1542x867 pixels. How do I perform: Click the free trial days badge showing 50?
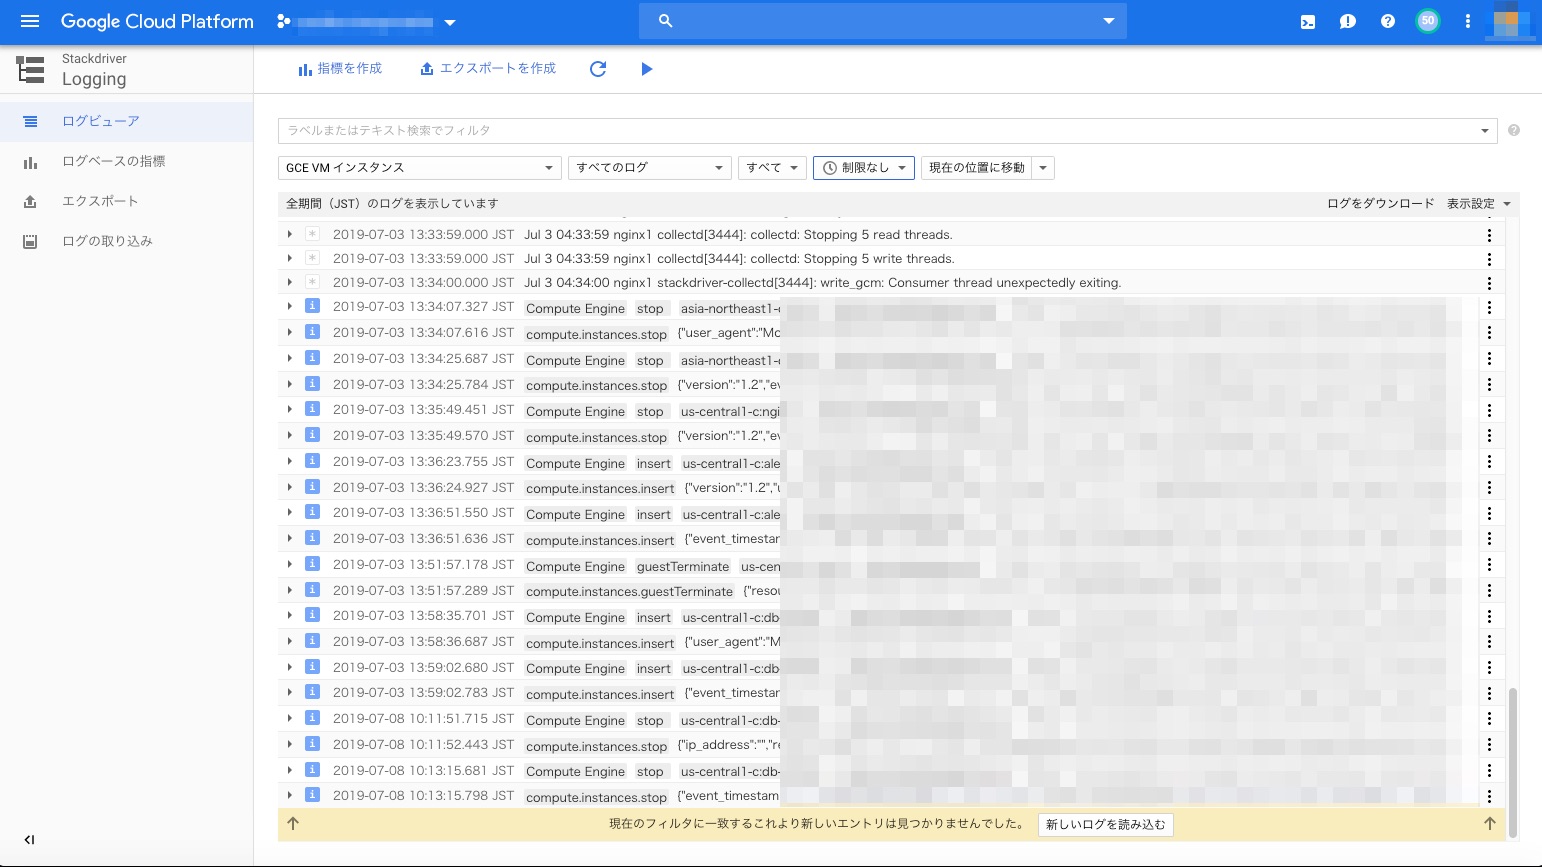[1428, 21]
